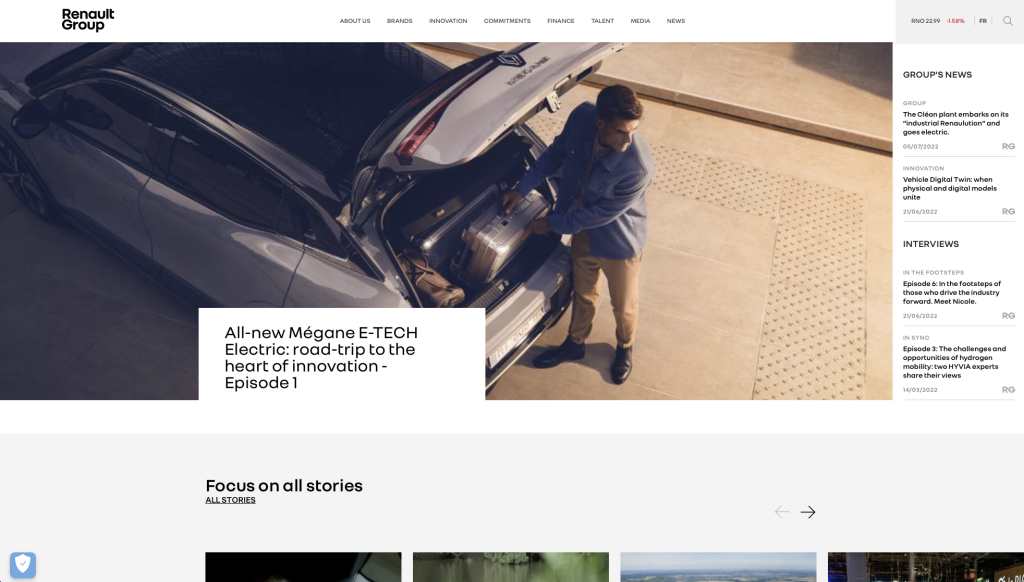View the RNO stock price ticker
Viewport: 1024px width, 582px height.
tap(925, 21)
